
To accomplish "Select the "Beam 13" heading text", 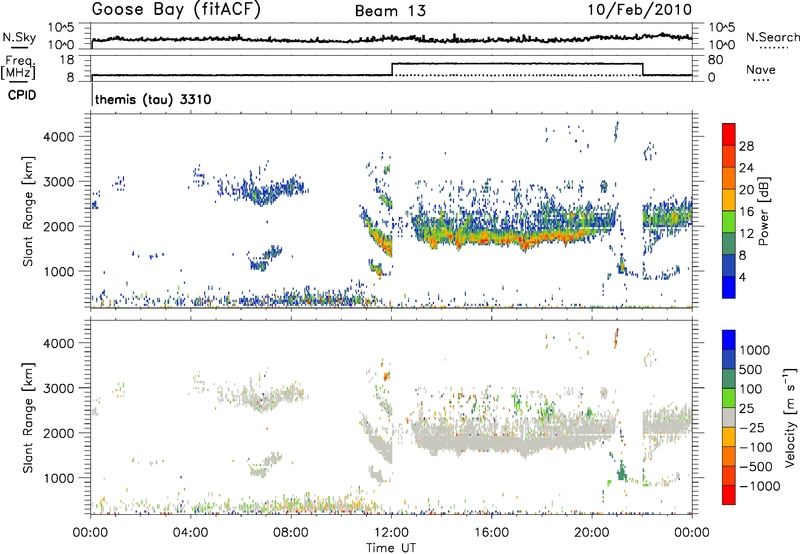I will pyautogui.click(x=390, y=11).
